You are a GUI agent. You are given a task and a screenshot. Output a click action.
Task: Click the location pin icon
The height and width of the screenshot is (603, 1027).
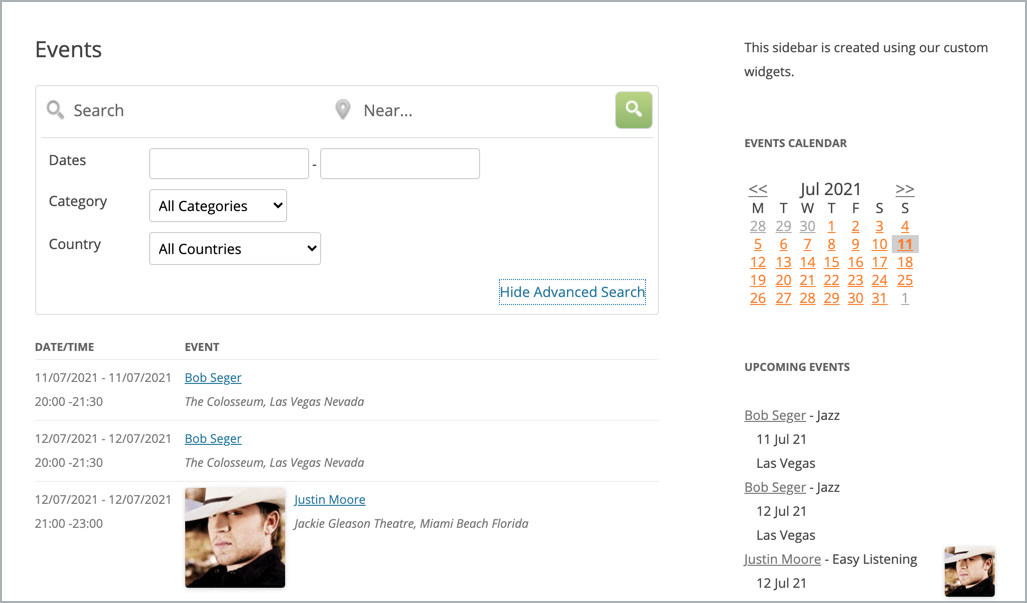343,110
